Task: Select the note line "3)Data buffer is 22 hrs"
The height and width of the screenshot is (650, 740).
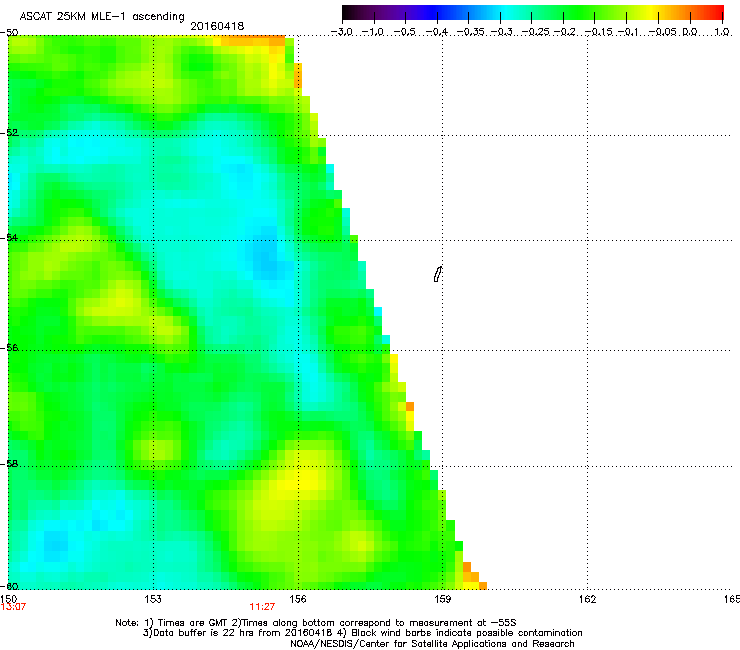Action: 362,633
